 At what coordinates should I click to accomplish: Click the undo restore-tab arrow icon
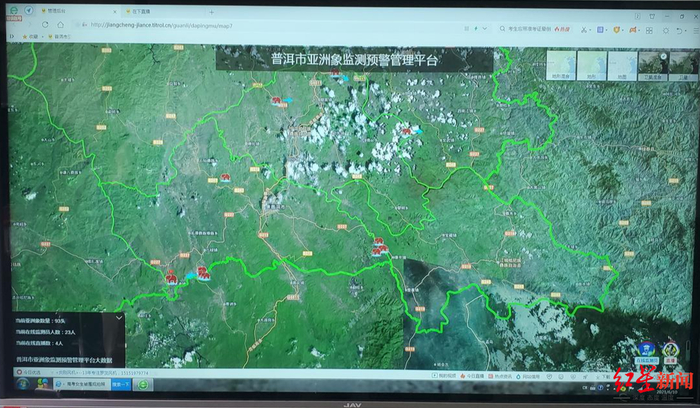(679, 31)
